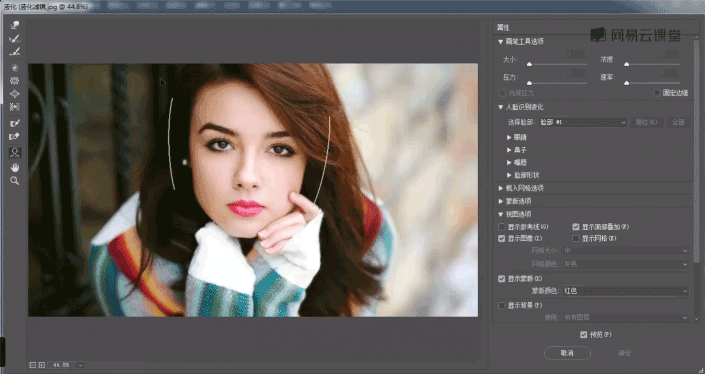Select the Forward Warp tool
The height and width of the screenshot is (374, 705).
[x=15, y=26]
